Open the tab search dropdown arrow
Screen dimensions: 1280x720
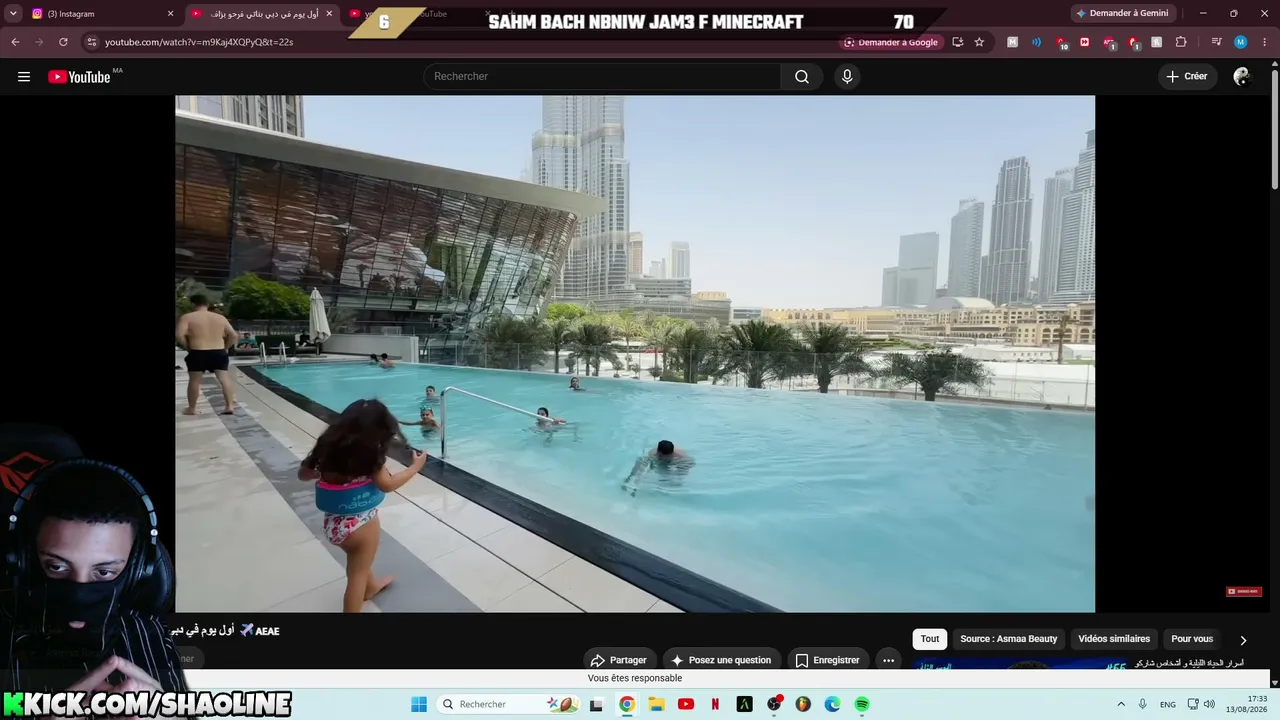pos(13,13)
